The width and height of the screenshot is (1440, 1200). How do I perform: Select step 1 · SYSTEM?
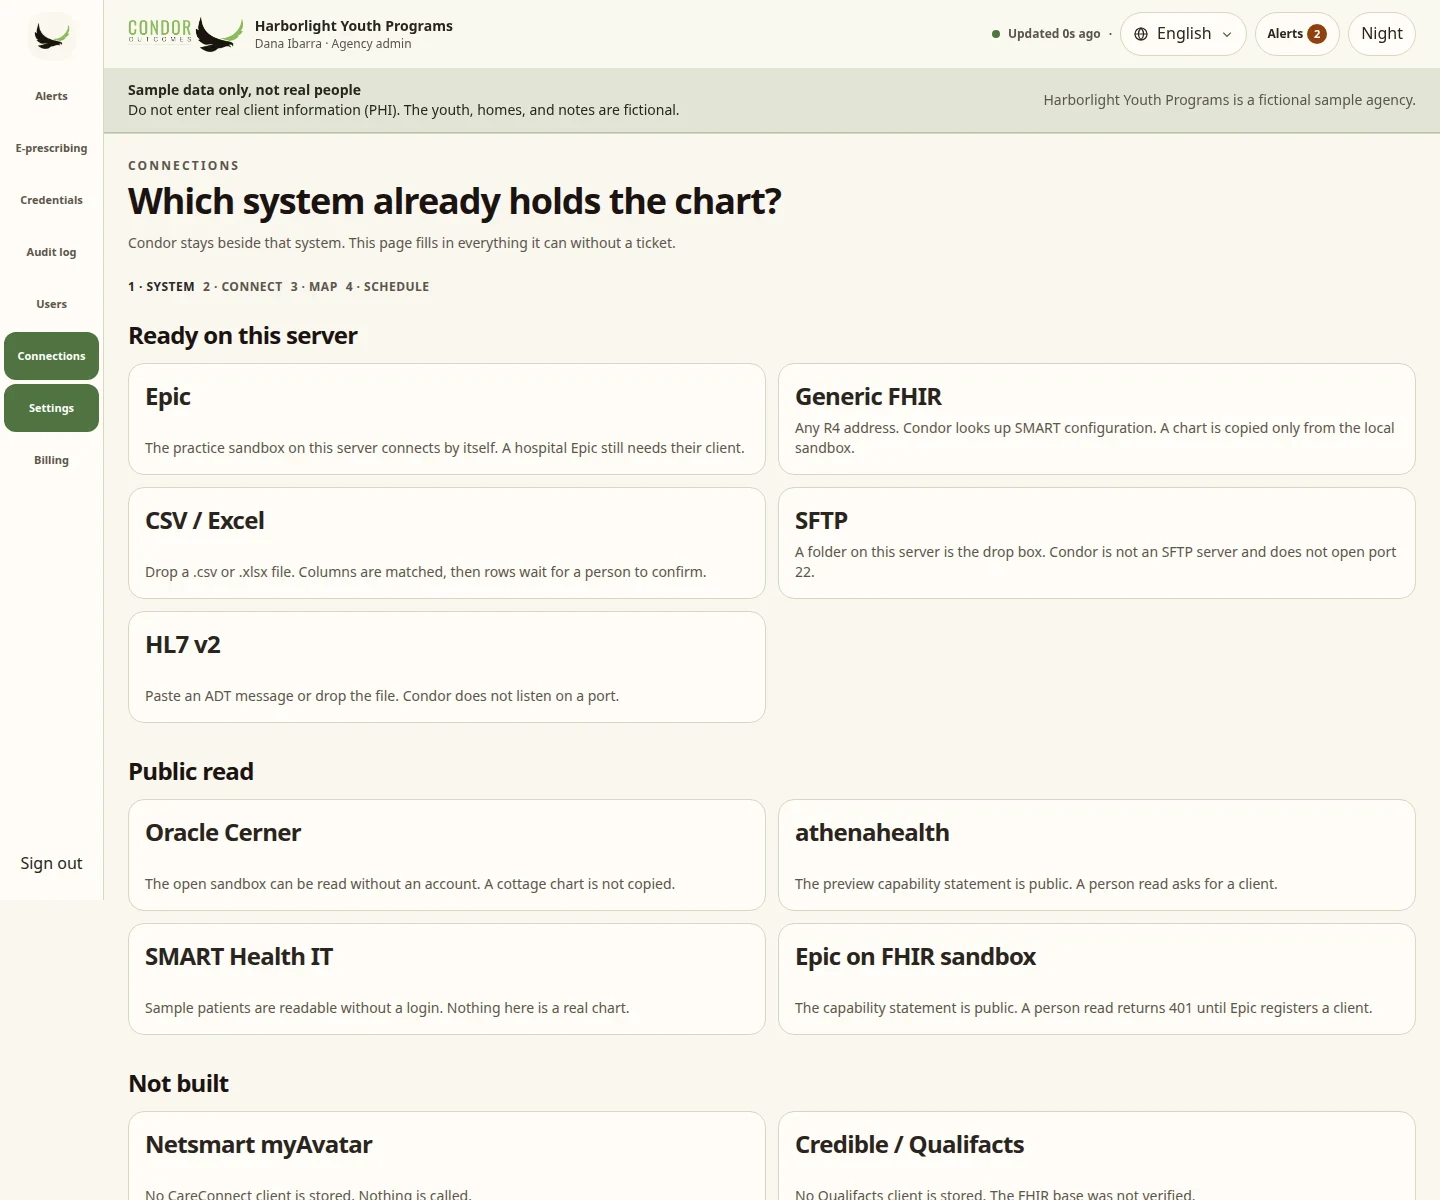pyautogui.click(x=161, y=286)
